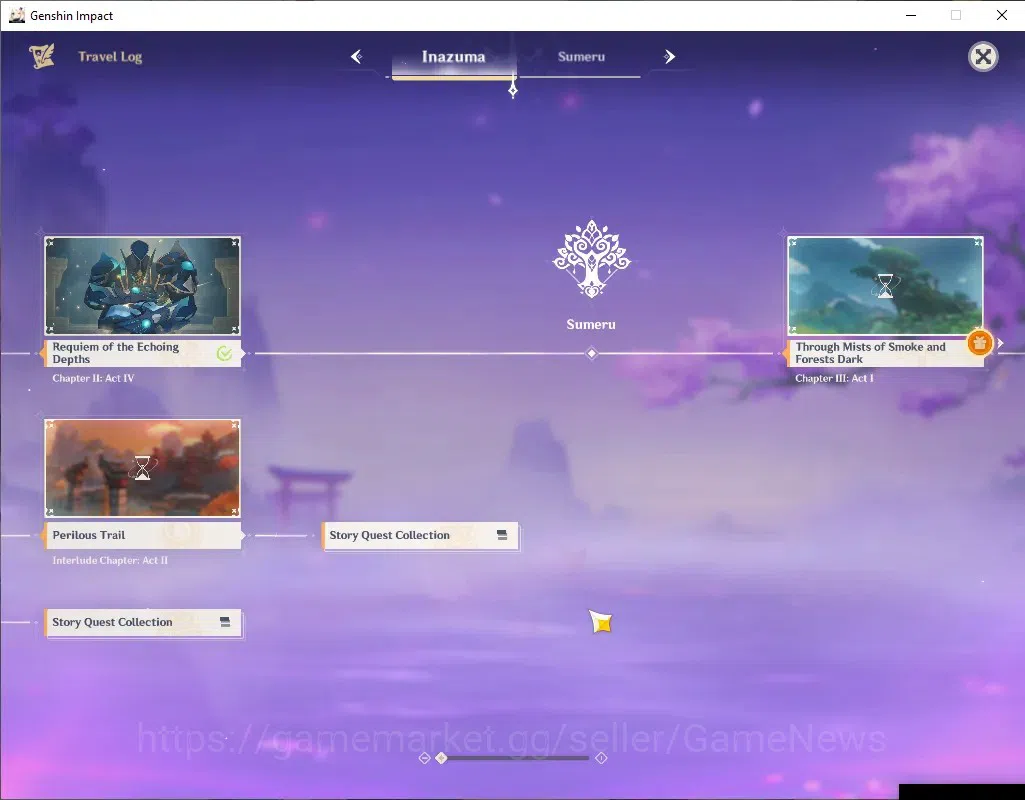This screenshot has width=1025, height=800.
Task: Click the bottom scroll slider track
Action: (x=514, y=758)
